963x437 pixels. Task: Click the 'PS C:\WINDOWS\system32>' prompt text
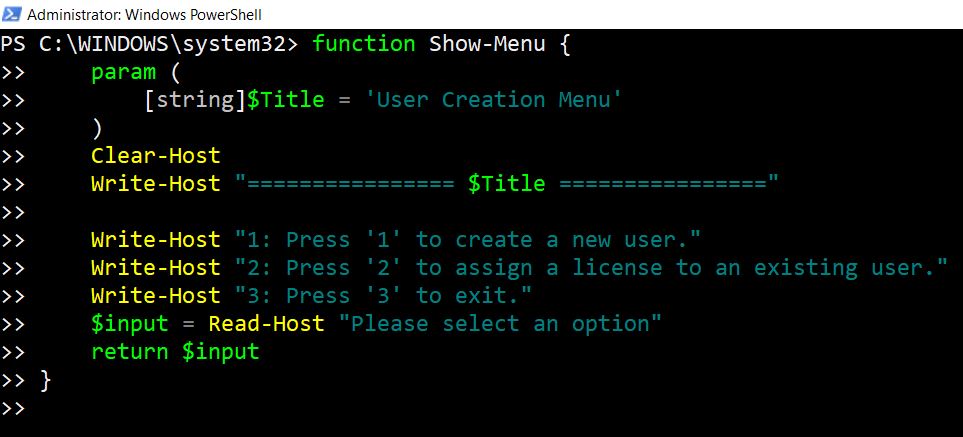click(150, 44)
